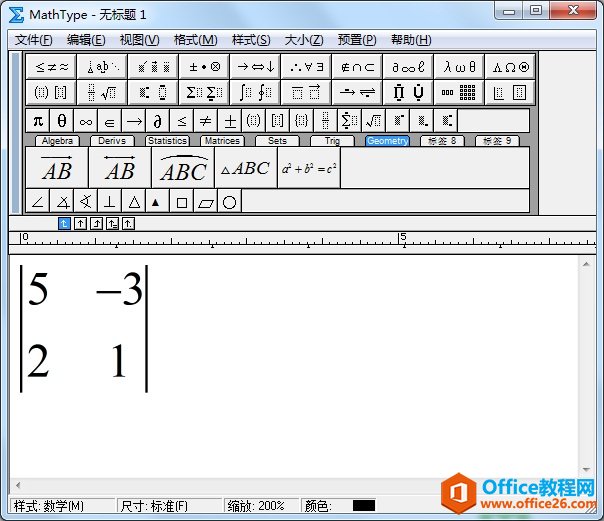
Task: Click the black color swatch in status bar
Action: click(x=363, y=506)
